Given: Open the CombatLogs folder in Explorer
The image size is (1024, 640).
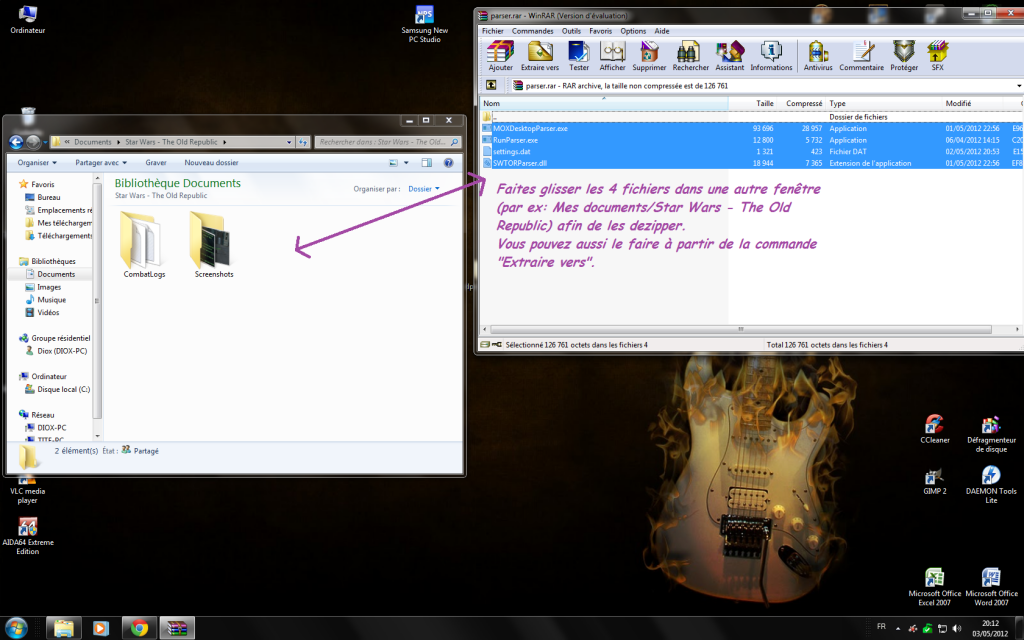Looking at the screenshot, I should click(x=144, y=245).
